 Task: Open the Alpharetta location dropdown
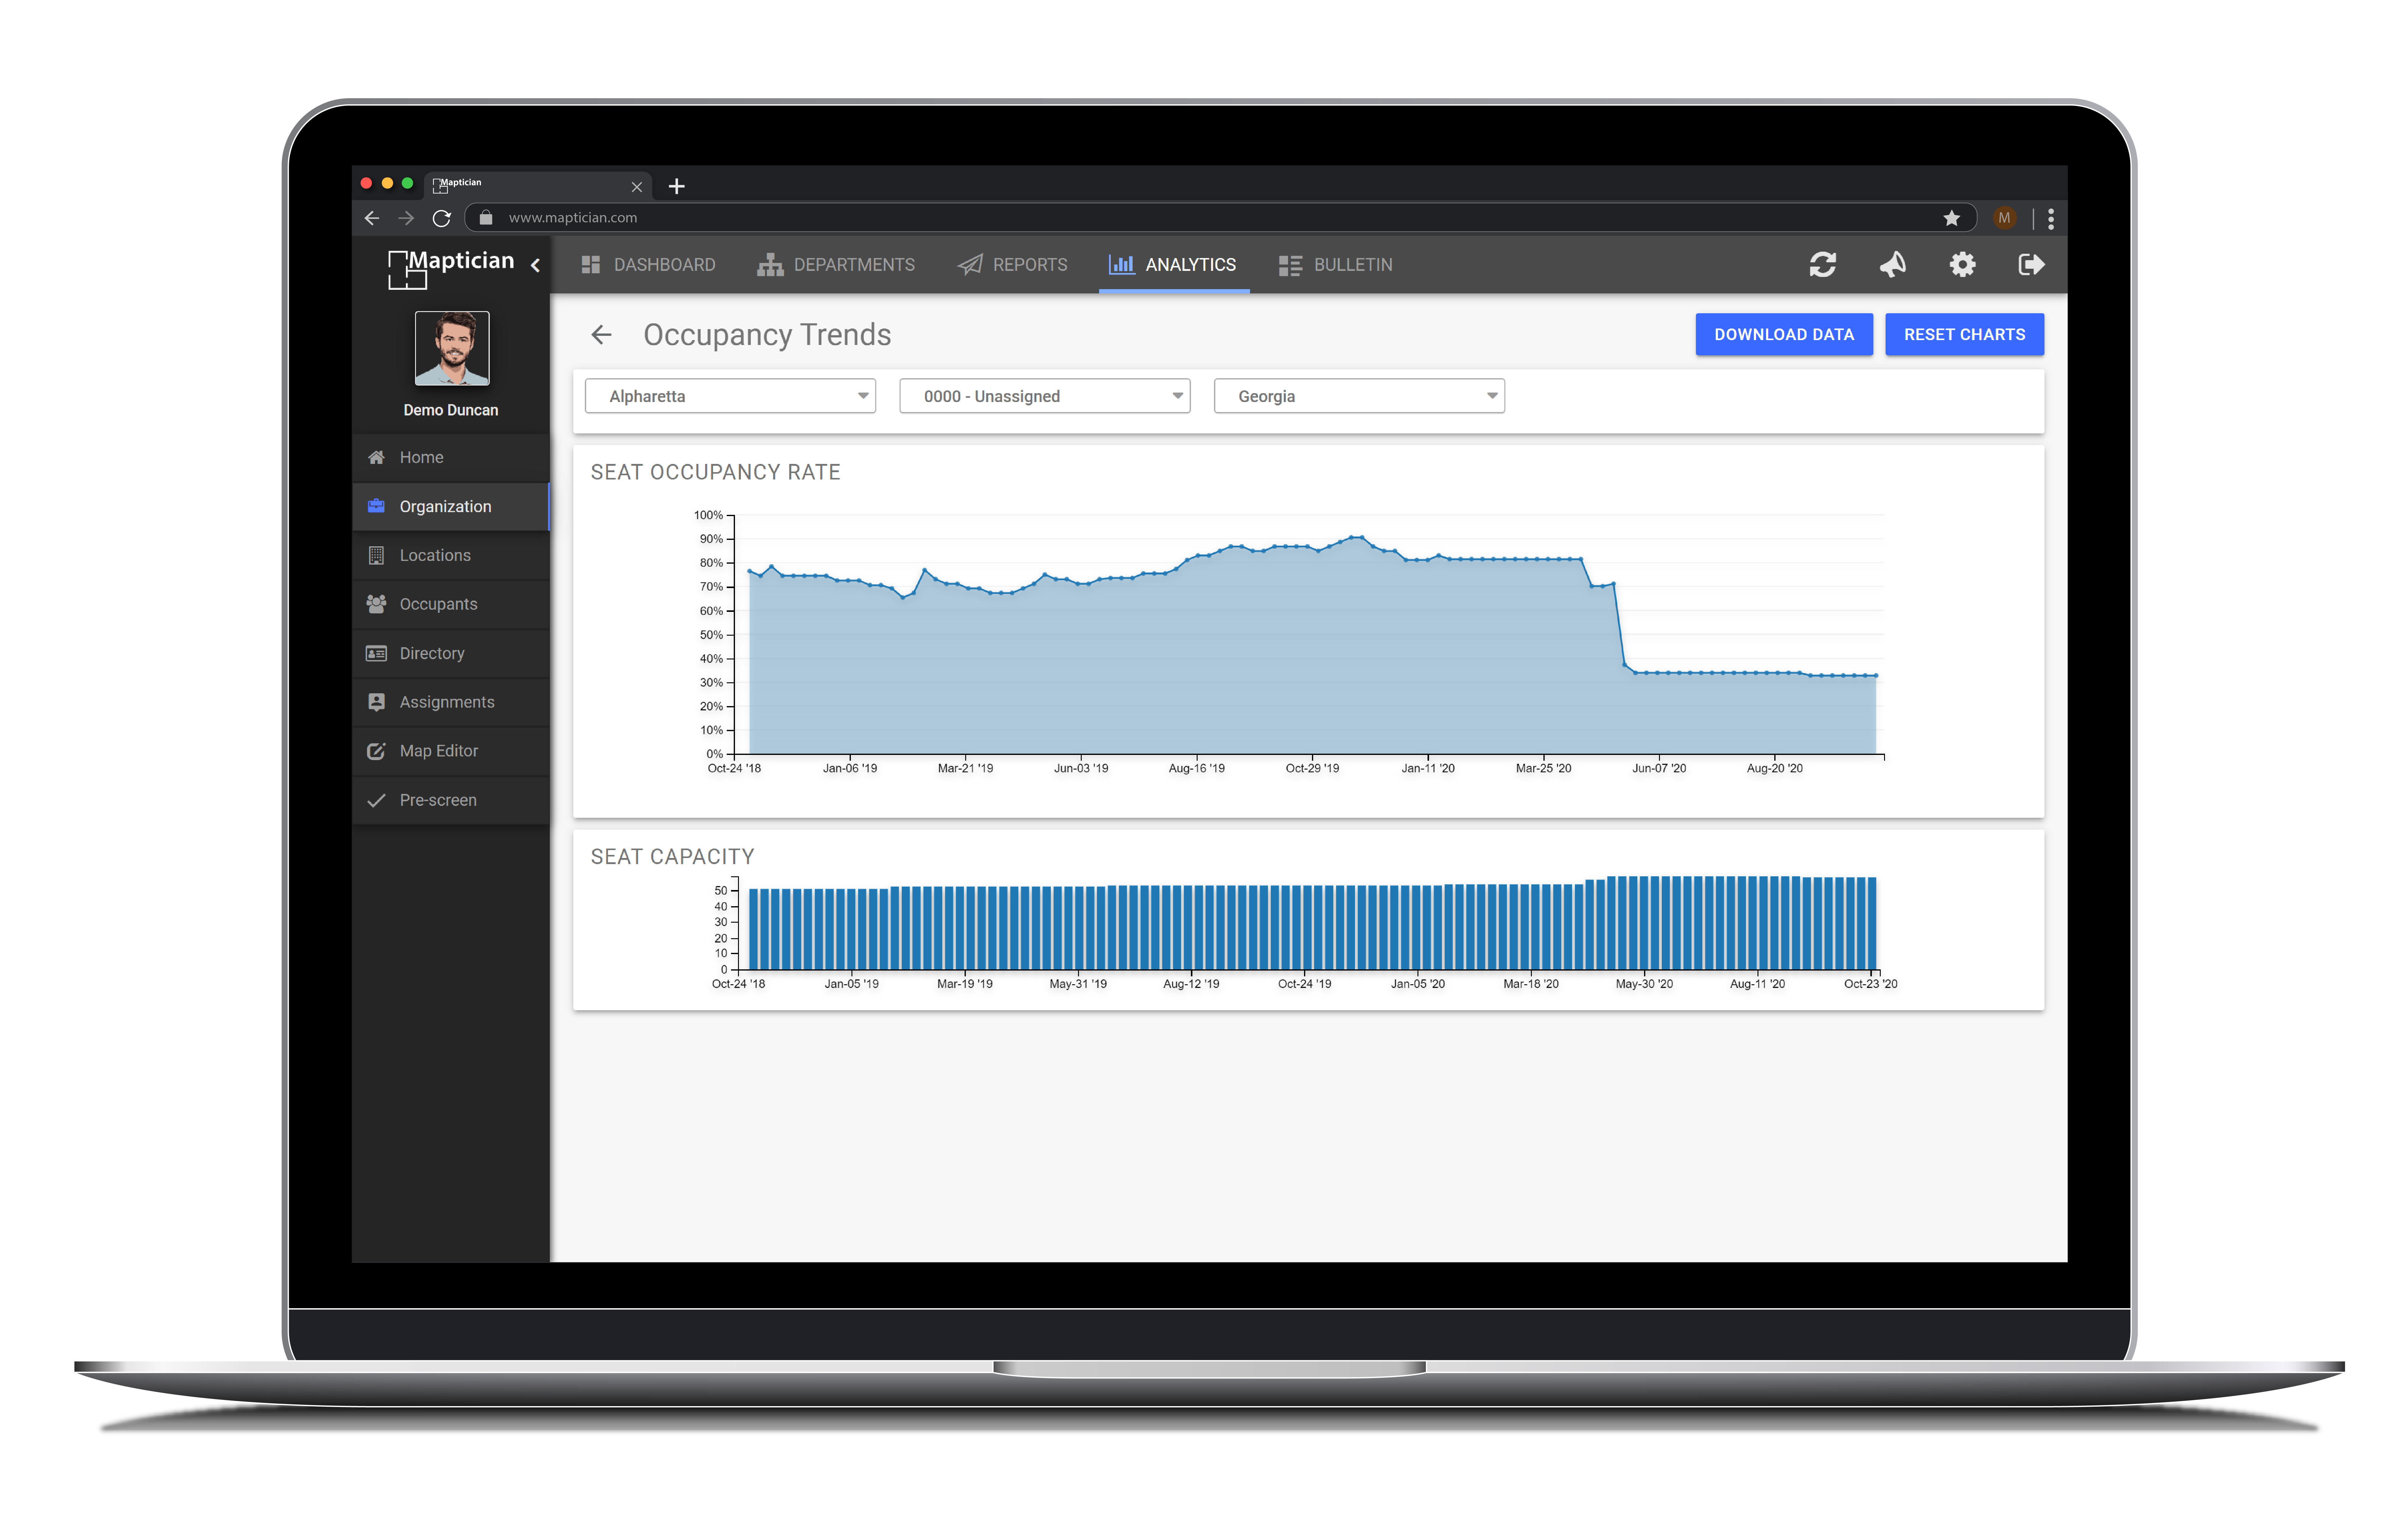730,396
